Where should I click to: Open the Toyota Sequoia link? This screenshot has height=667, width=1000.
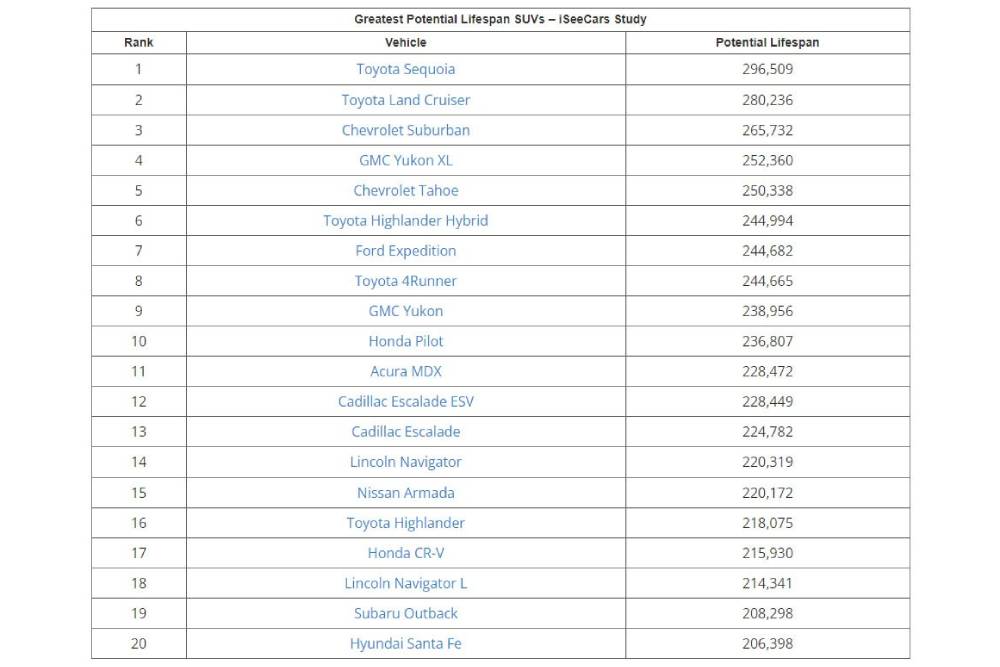tap(405, 69)
